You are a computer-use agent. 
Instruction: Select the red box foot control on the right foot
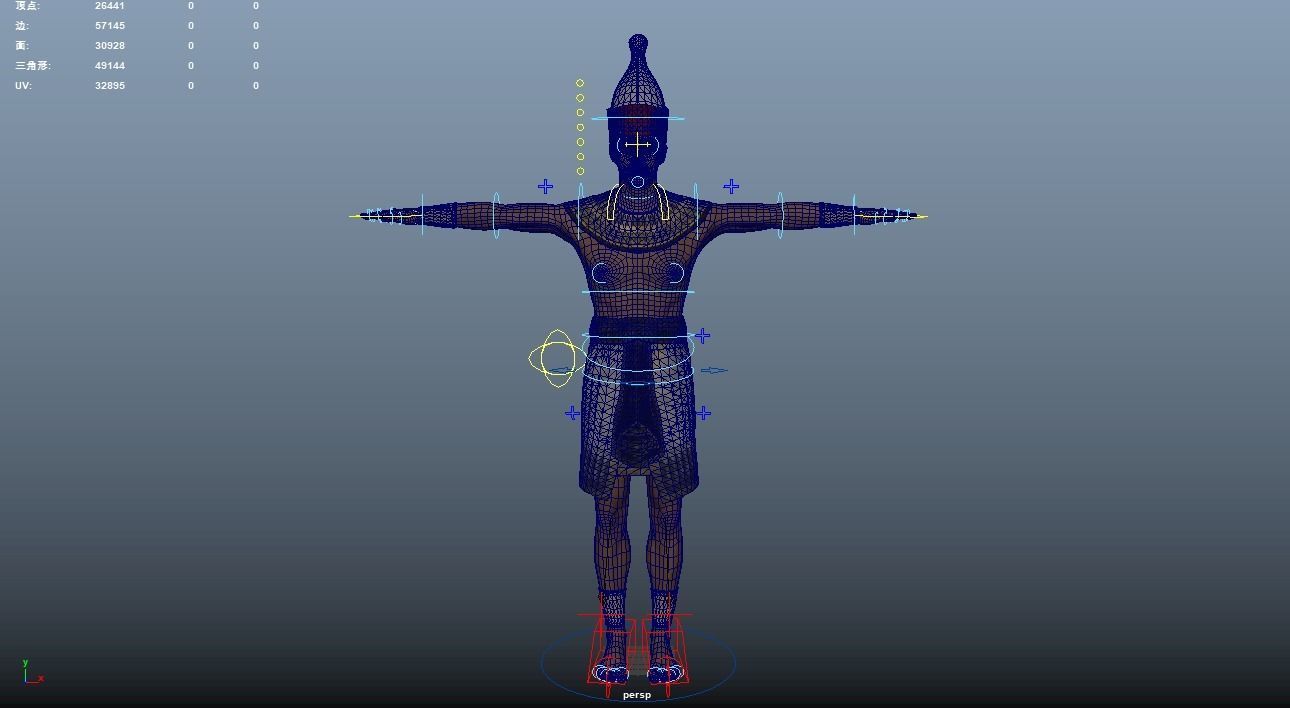click(663, 650)
